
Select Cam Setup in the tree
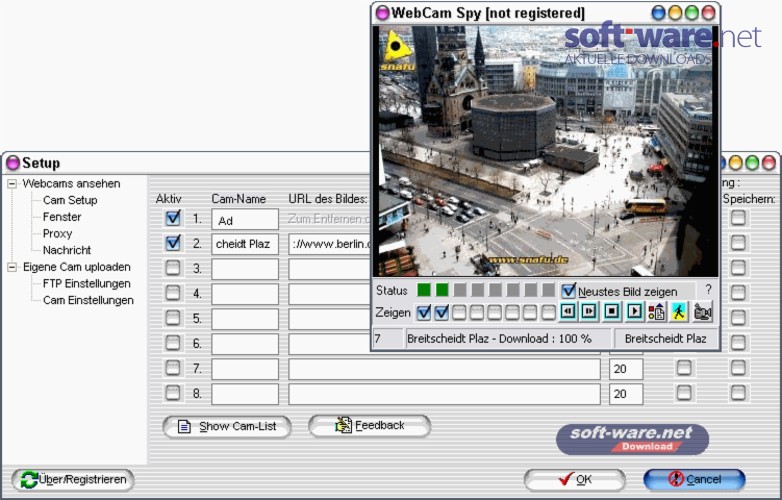[70, 200]
